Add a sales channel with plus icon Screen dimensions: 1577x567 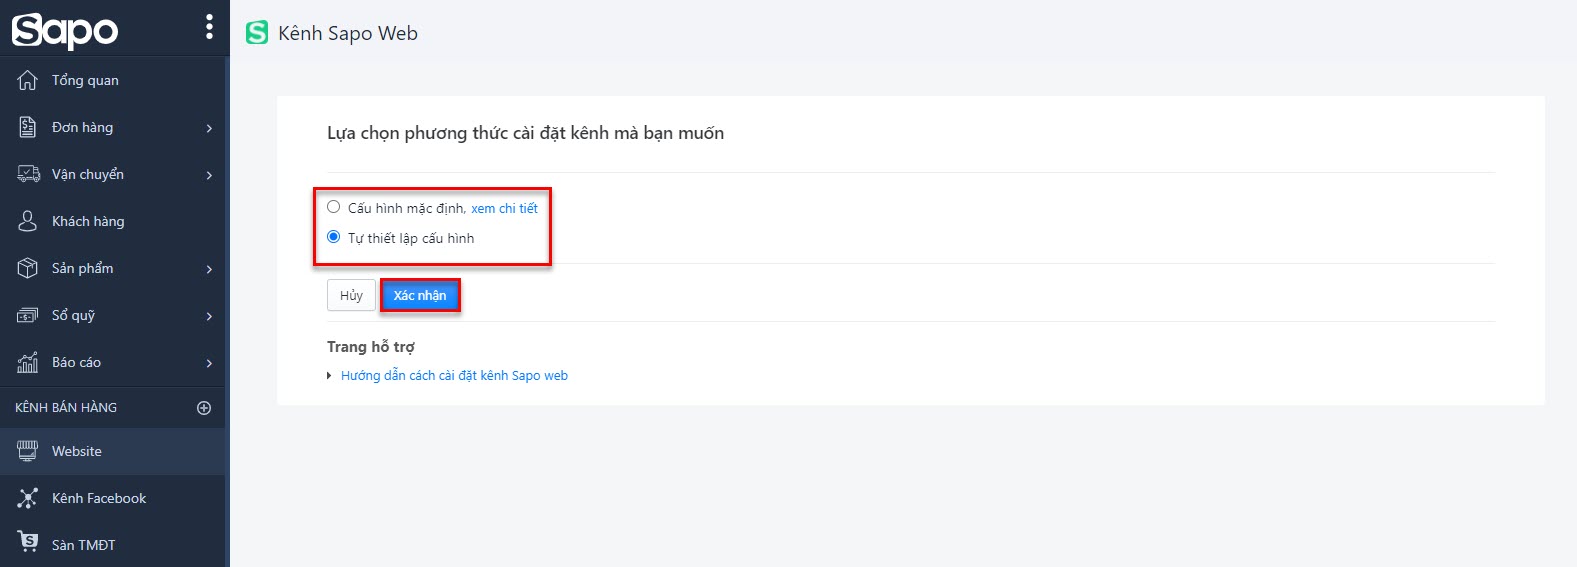(204, 408)
